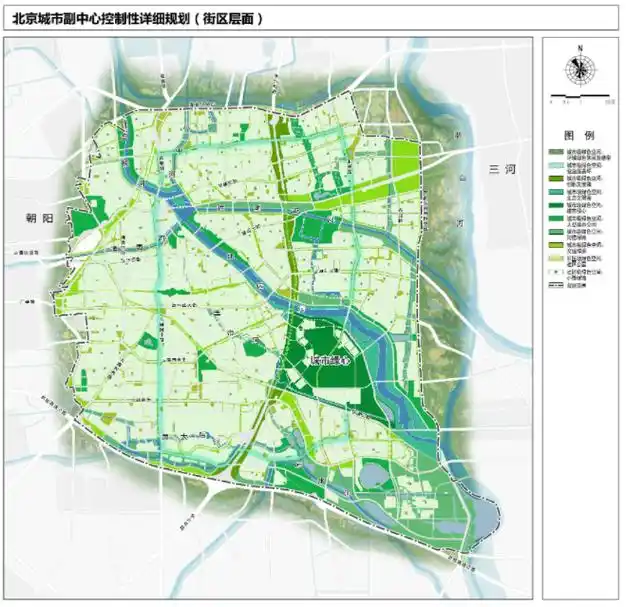
Task: Select the 三河 district label
Action: (x=500, y=170)
